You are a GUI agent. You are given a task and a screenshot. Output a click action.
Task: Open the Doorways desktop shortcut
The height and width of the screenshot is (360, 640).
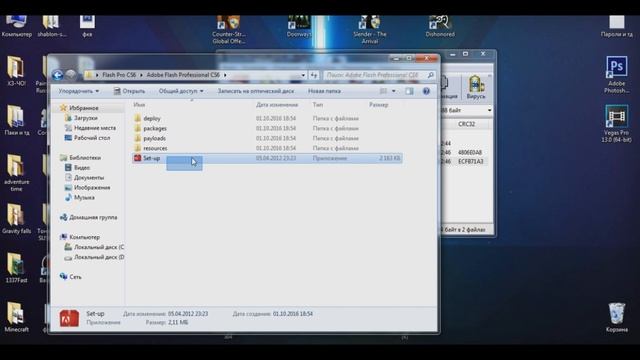(299, 26)
